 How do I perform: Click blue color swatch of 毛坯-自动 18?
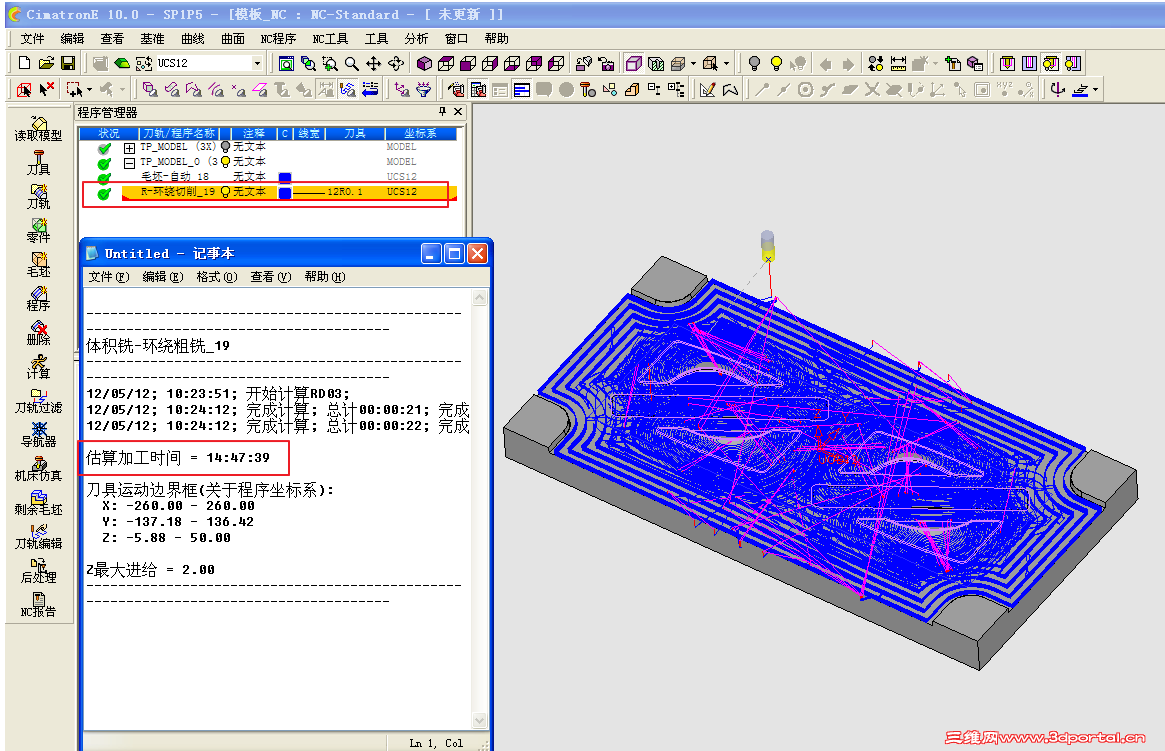pyautogui.click(x=285, y=178)
